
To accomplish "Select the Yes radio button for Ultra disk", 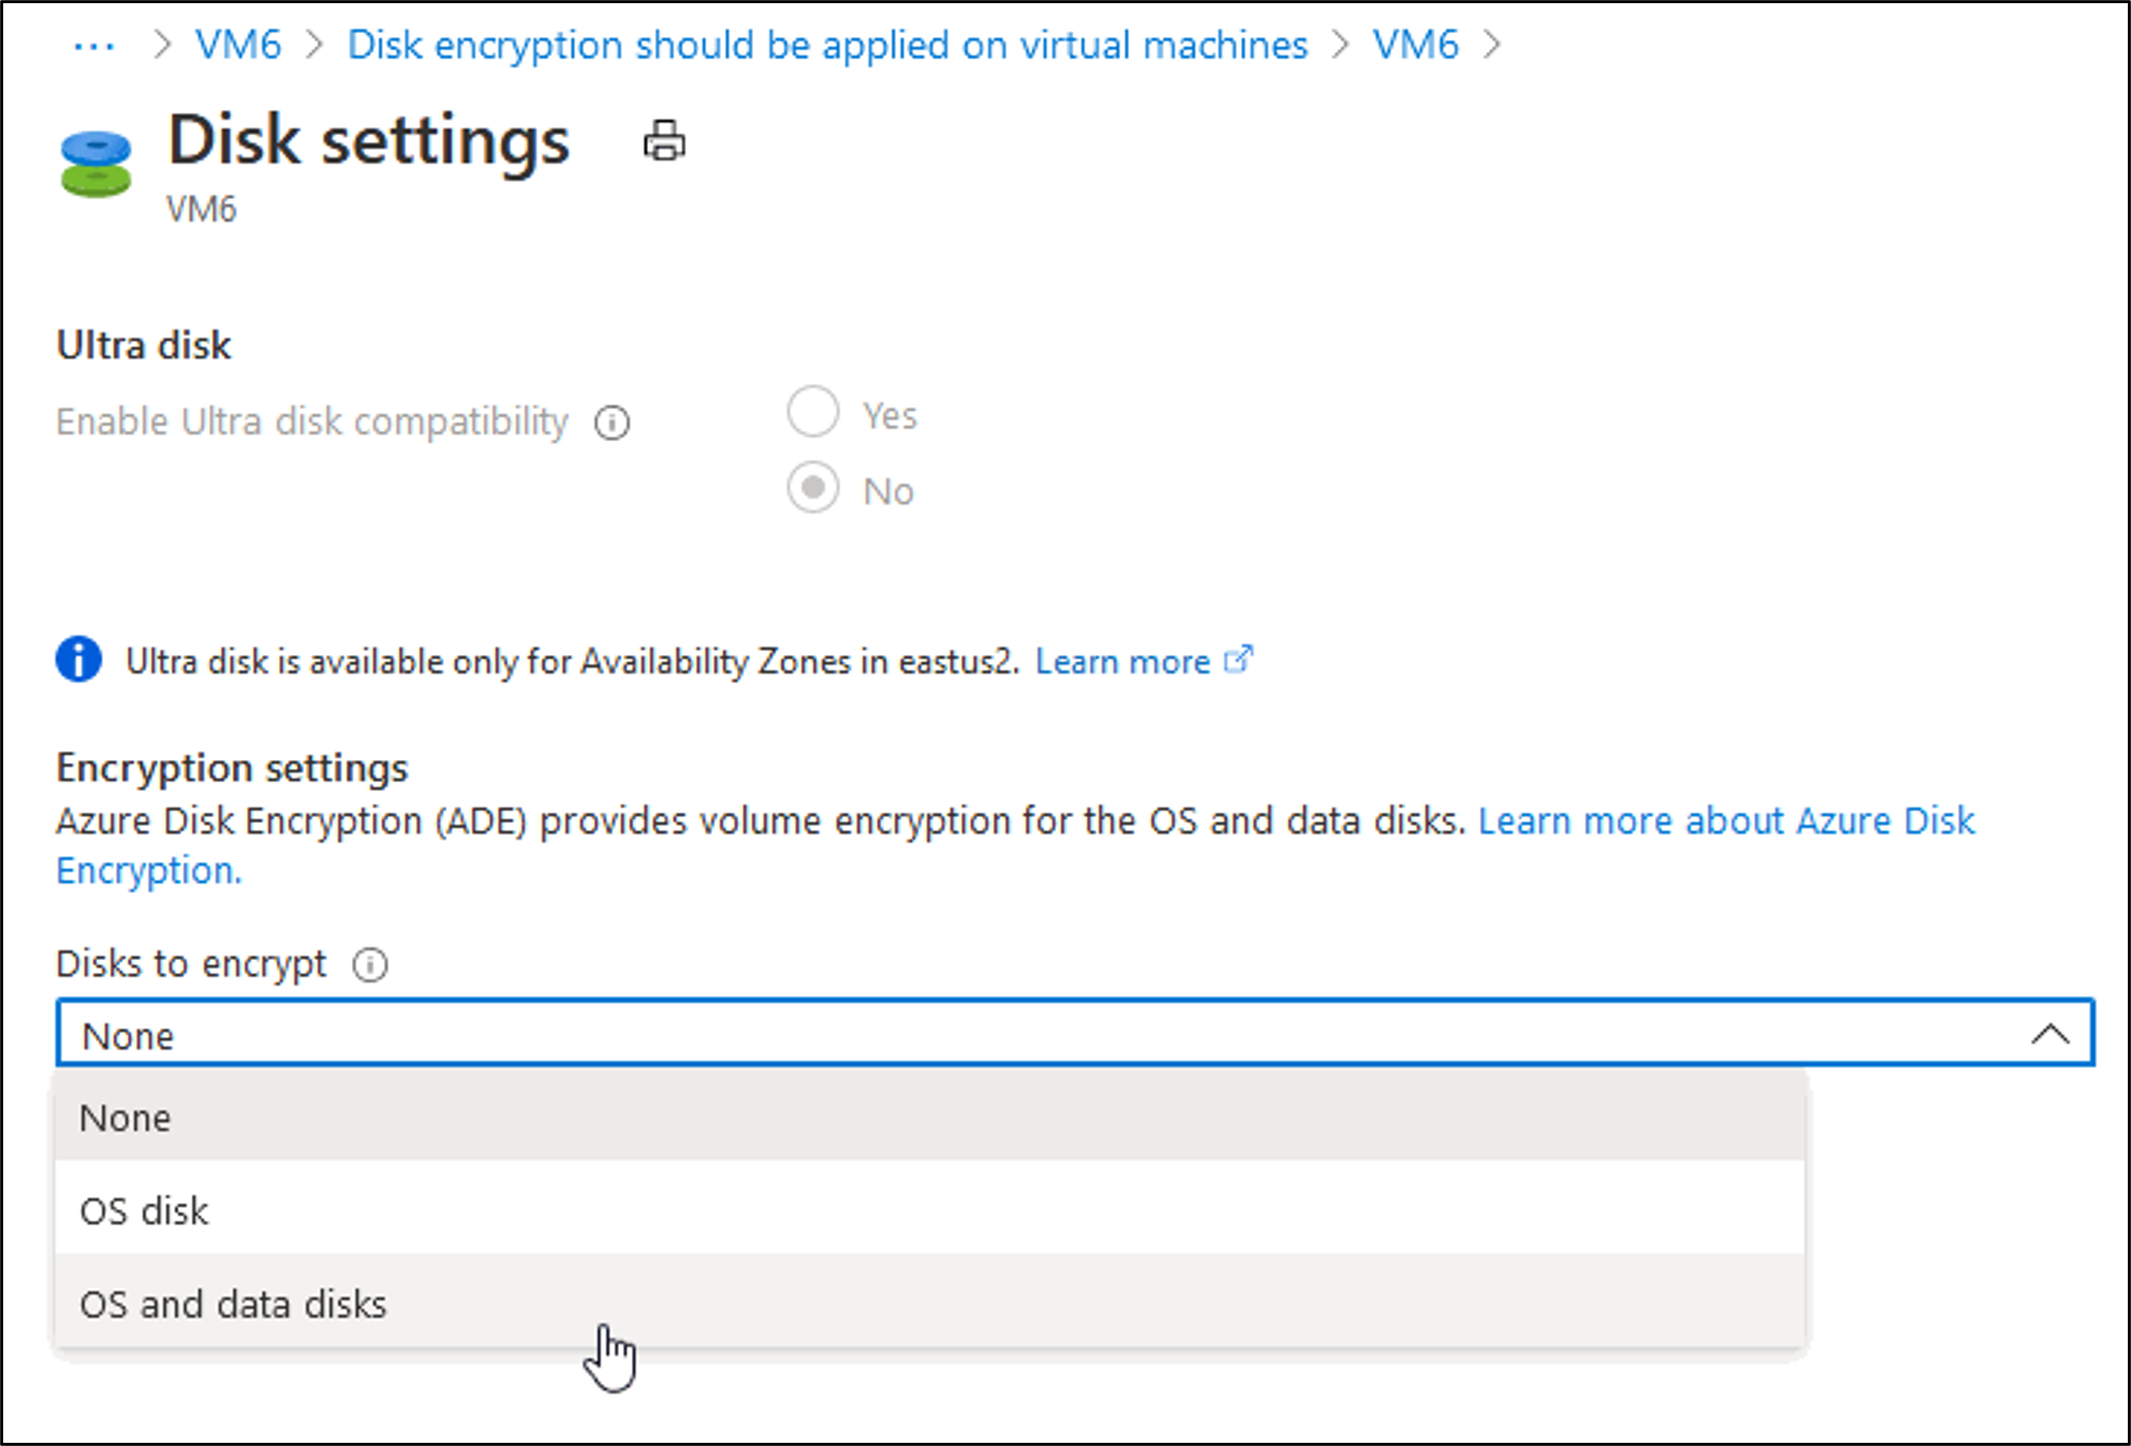I will click(813, 412).
